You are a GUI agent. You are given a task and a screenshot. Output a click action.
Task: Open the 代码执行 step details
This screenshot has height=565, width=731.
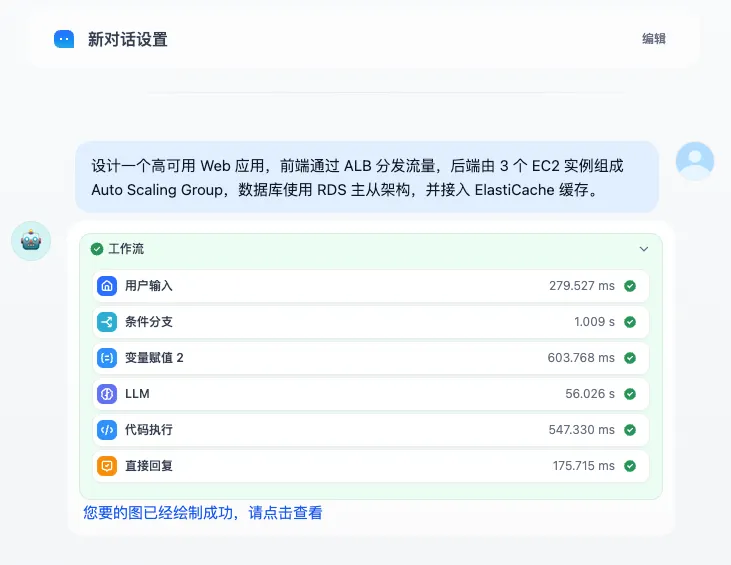click(370, 430)
